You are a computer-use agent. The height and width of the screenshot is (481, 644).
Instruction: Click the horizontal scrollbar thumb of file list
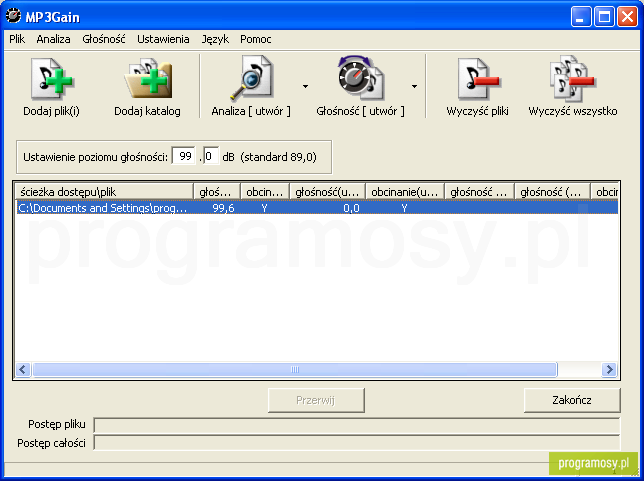(294, 370)
